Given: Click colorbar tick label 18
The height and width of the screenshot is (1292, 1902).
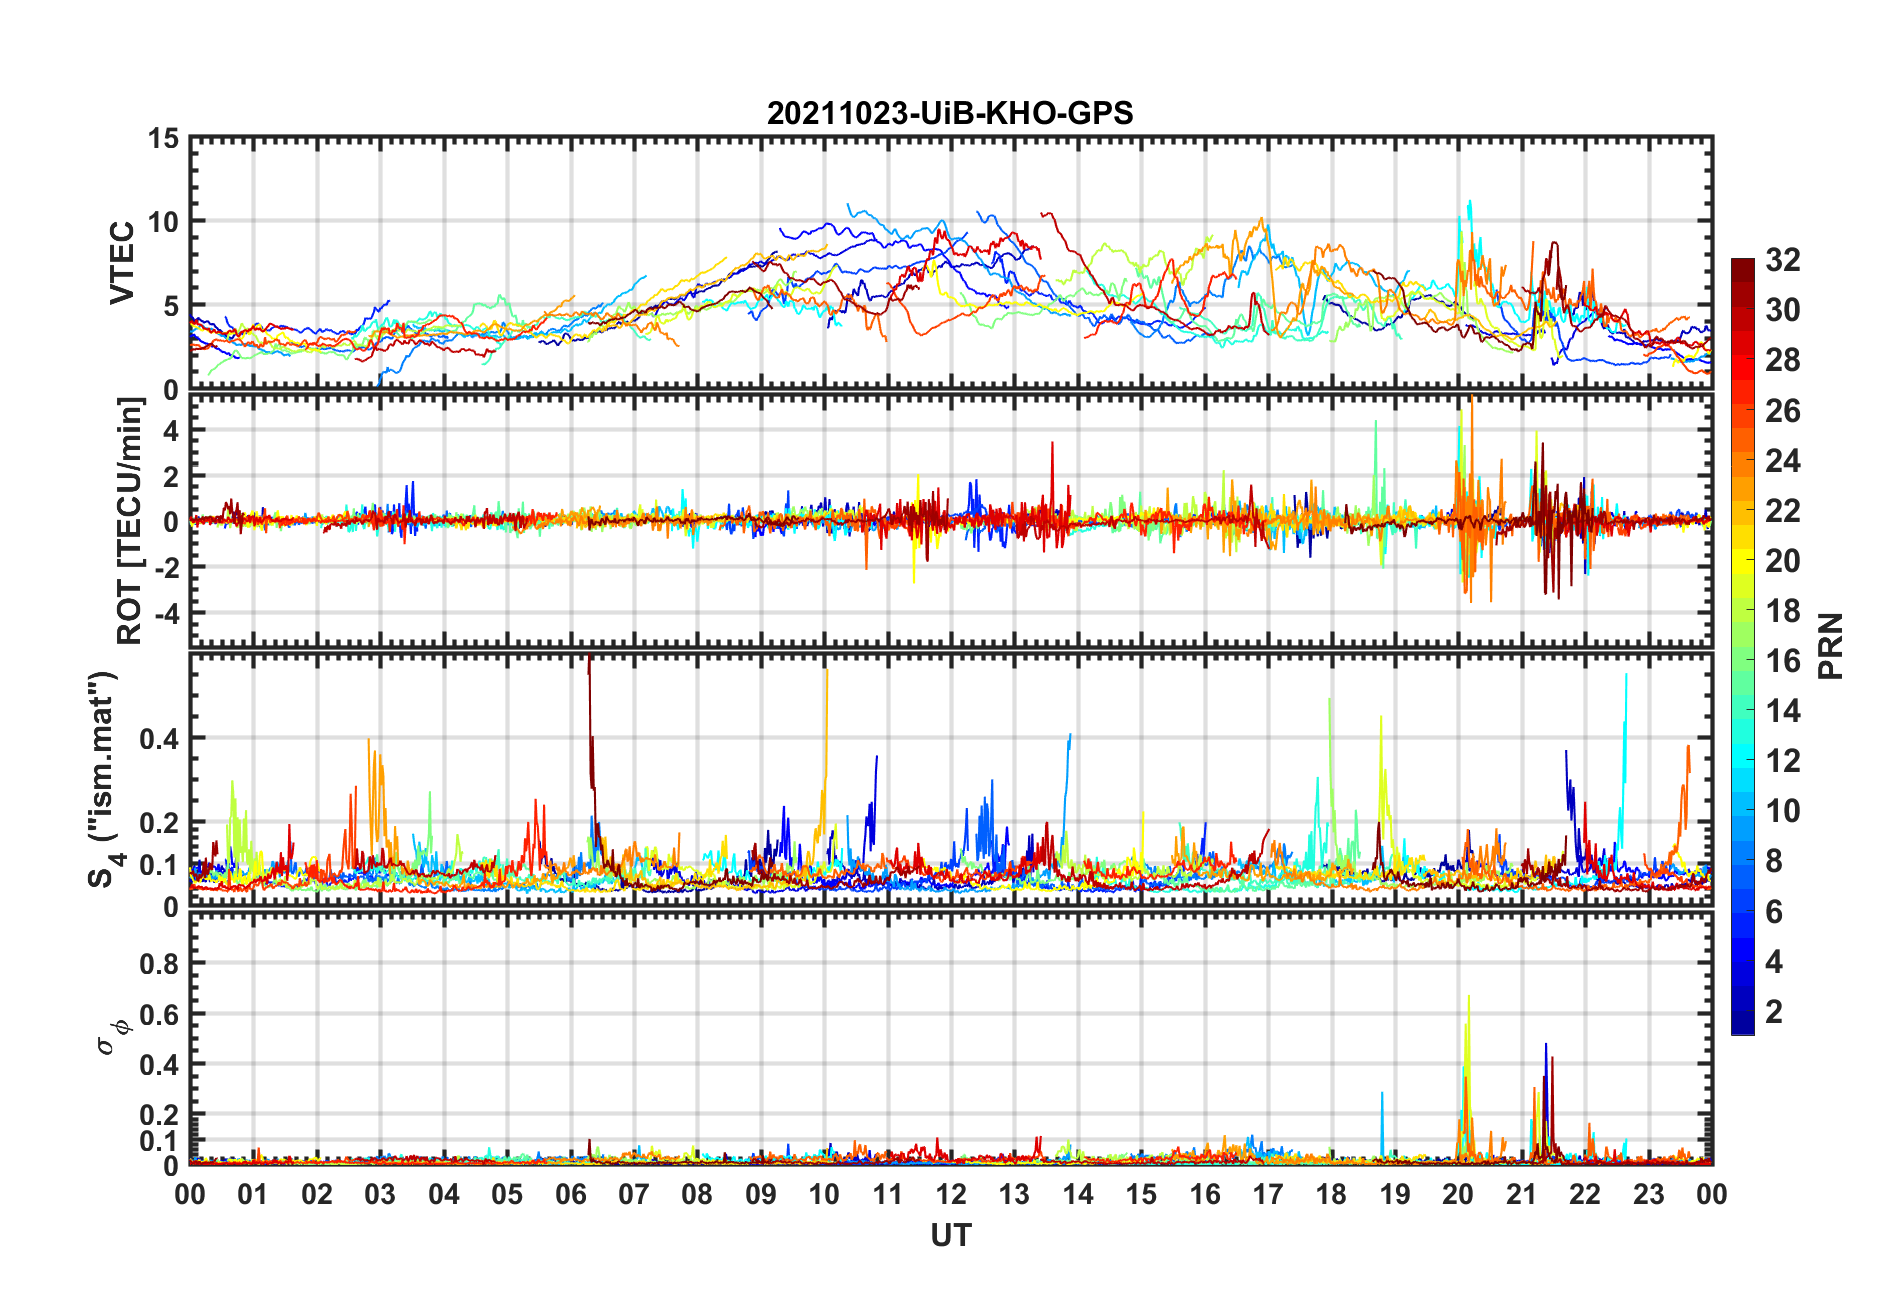Looking at the screenshot, I should coord(1782,611).
